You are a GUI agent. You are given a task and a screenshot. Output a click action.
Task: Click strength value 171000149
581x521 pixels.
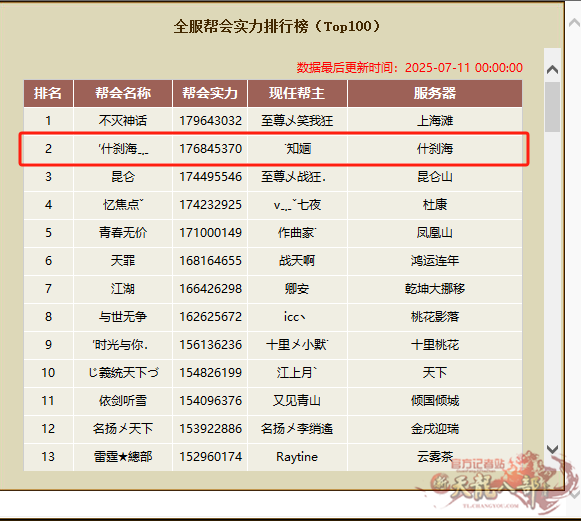click(210, 233)
